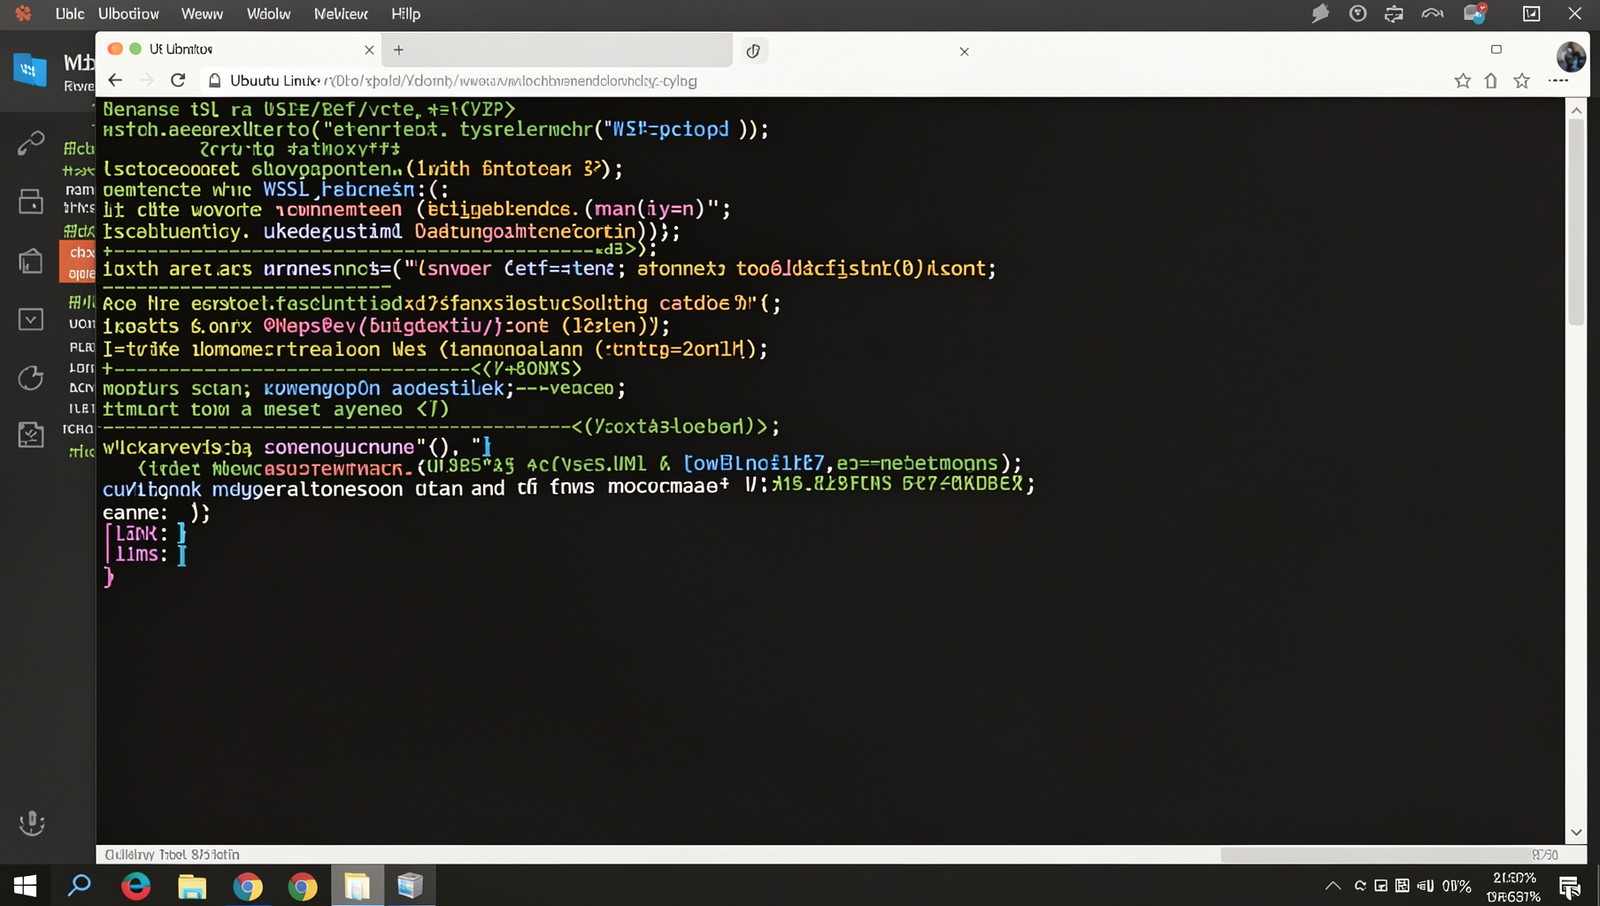This screenshot has height=906, width=1600.
Task: Click the copy pages icon in left sidebar
Action: (31, 261)
